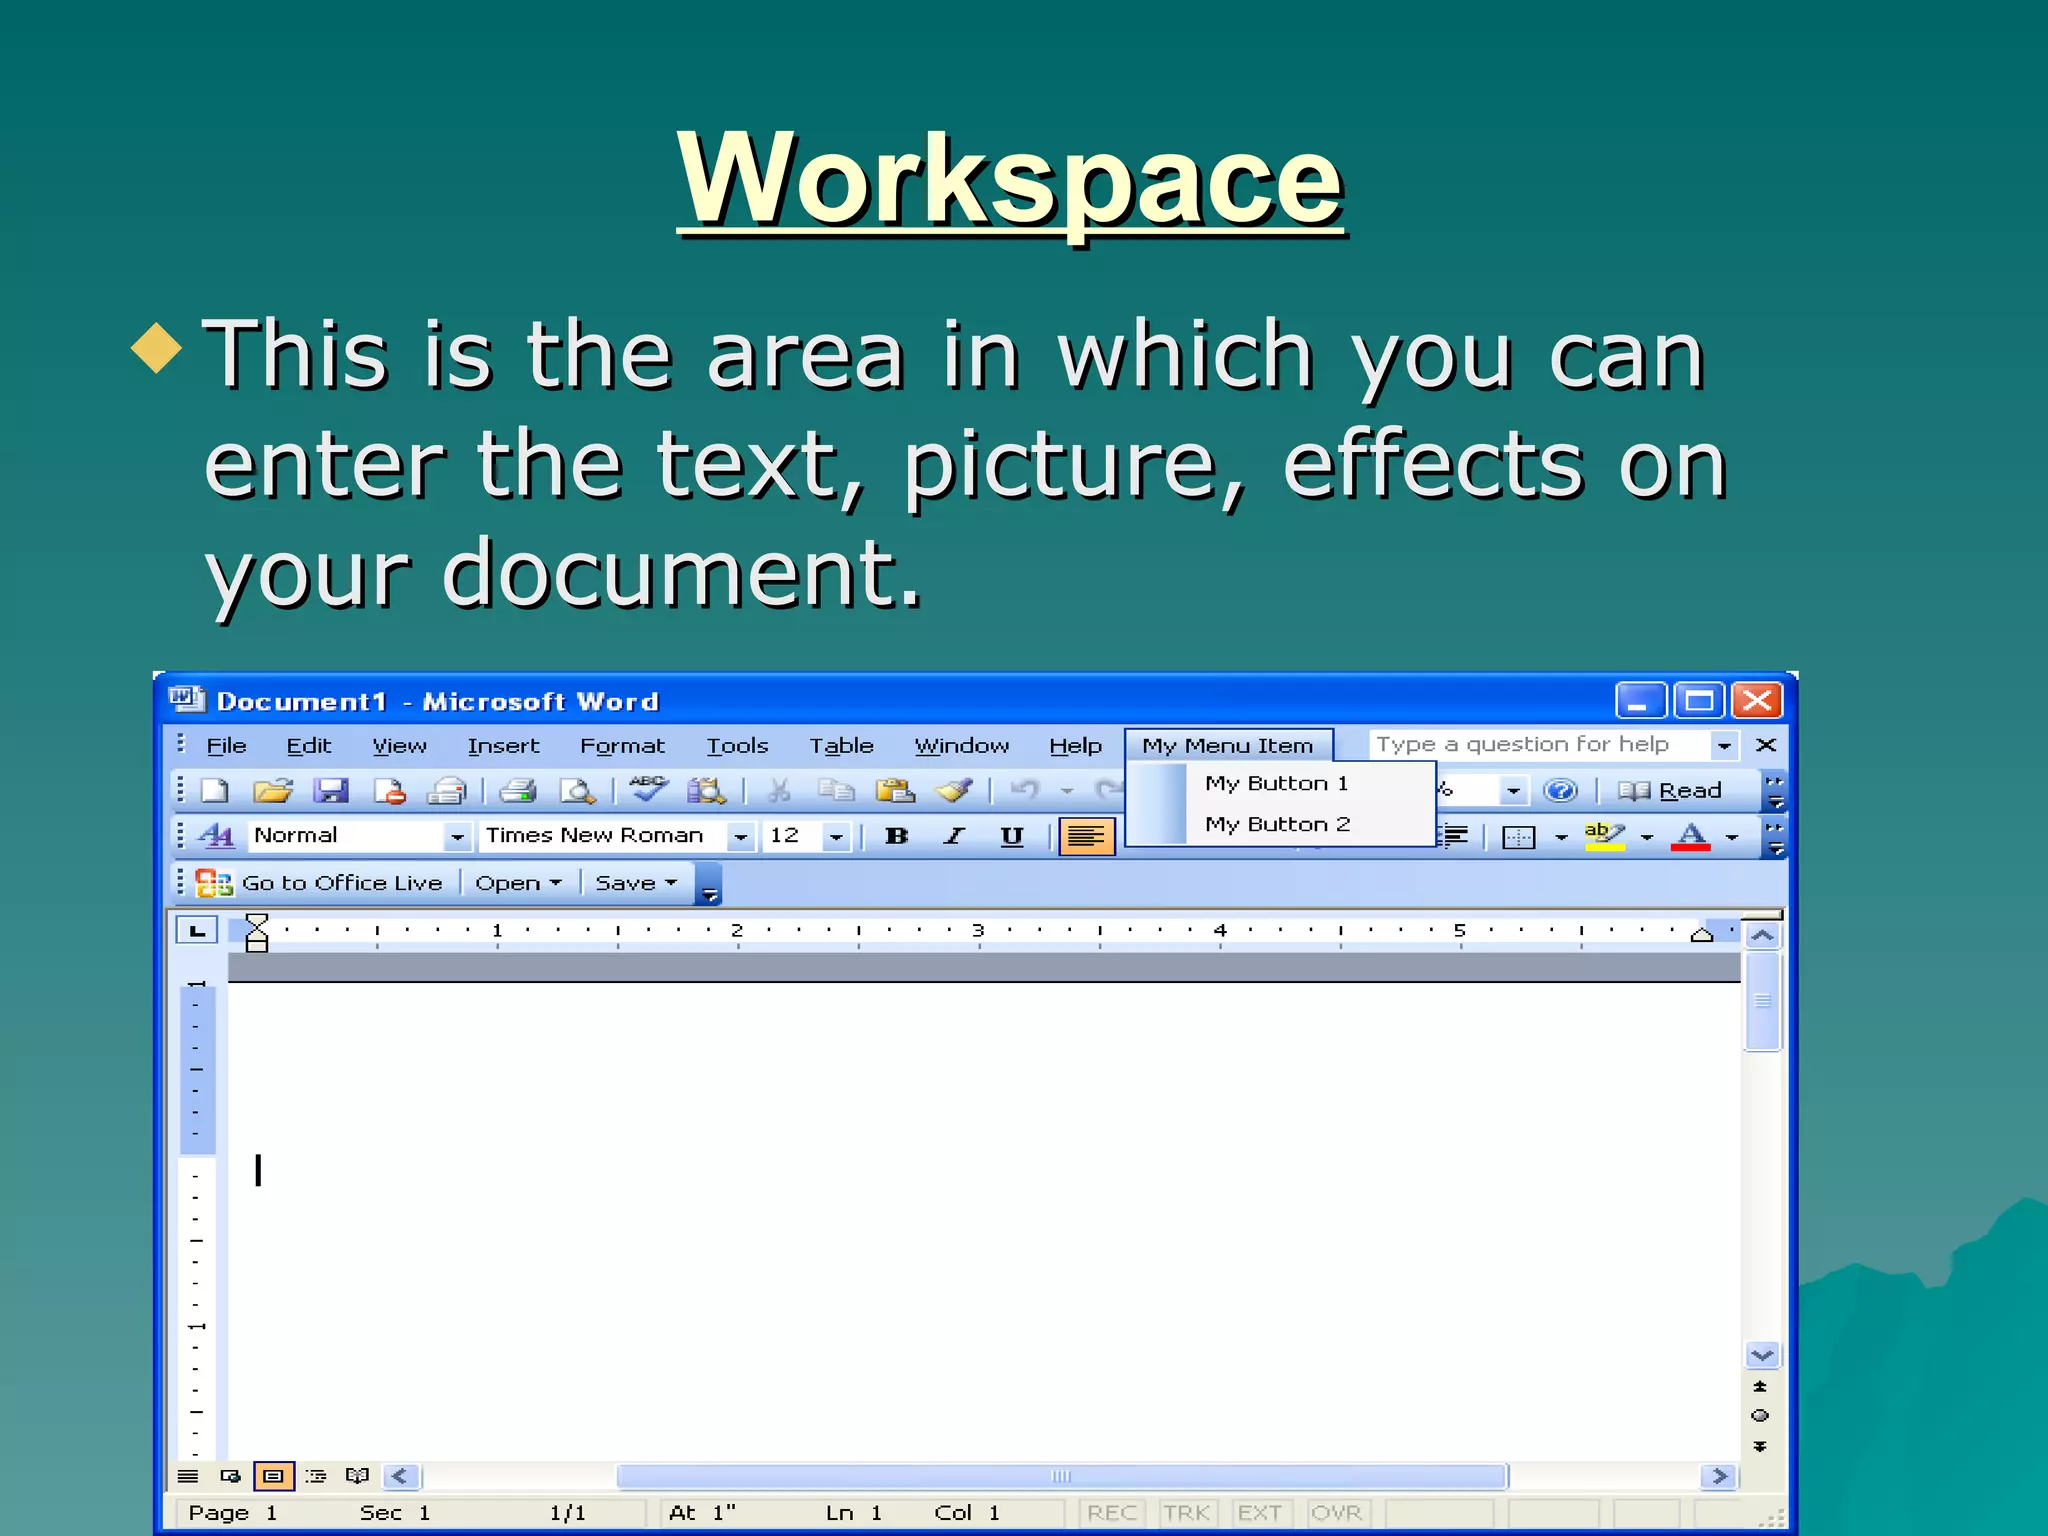Open the Insert menu
The image size is (2048, 1536).
[x=503, y=746]
